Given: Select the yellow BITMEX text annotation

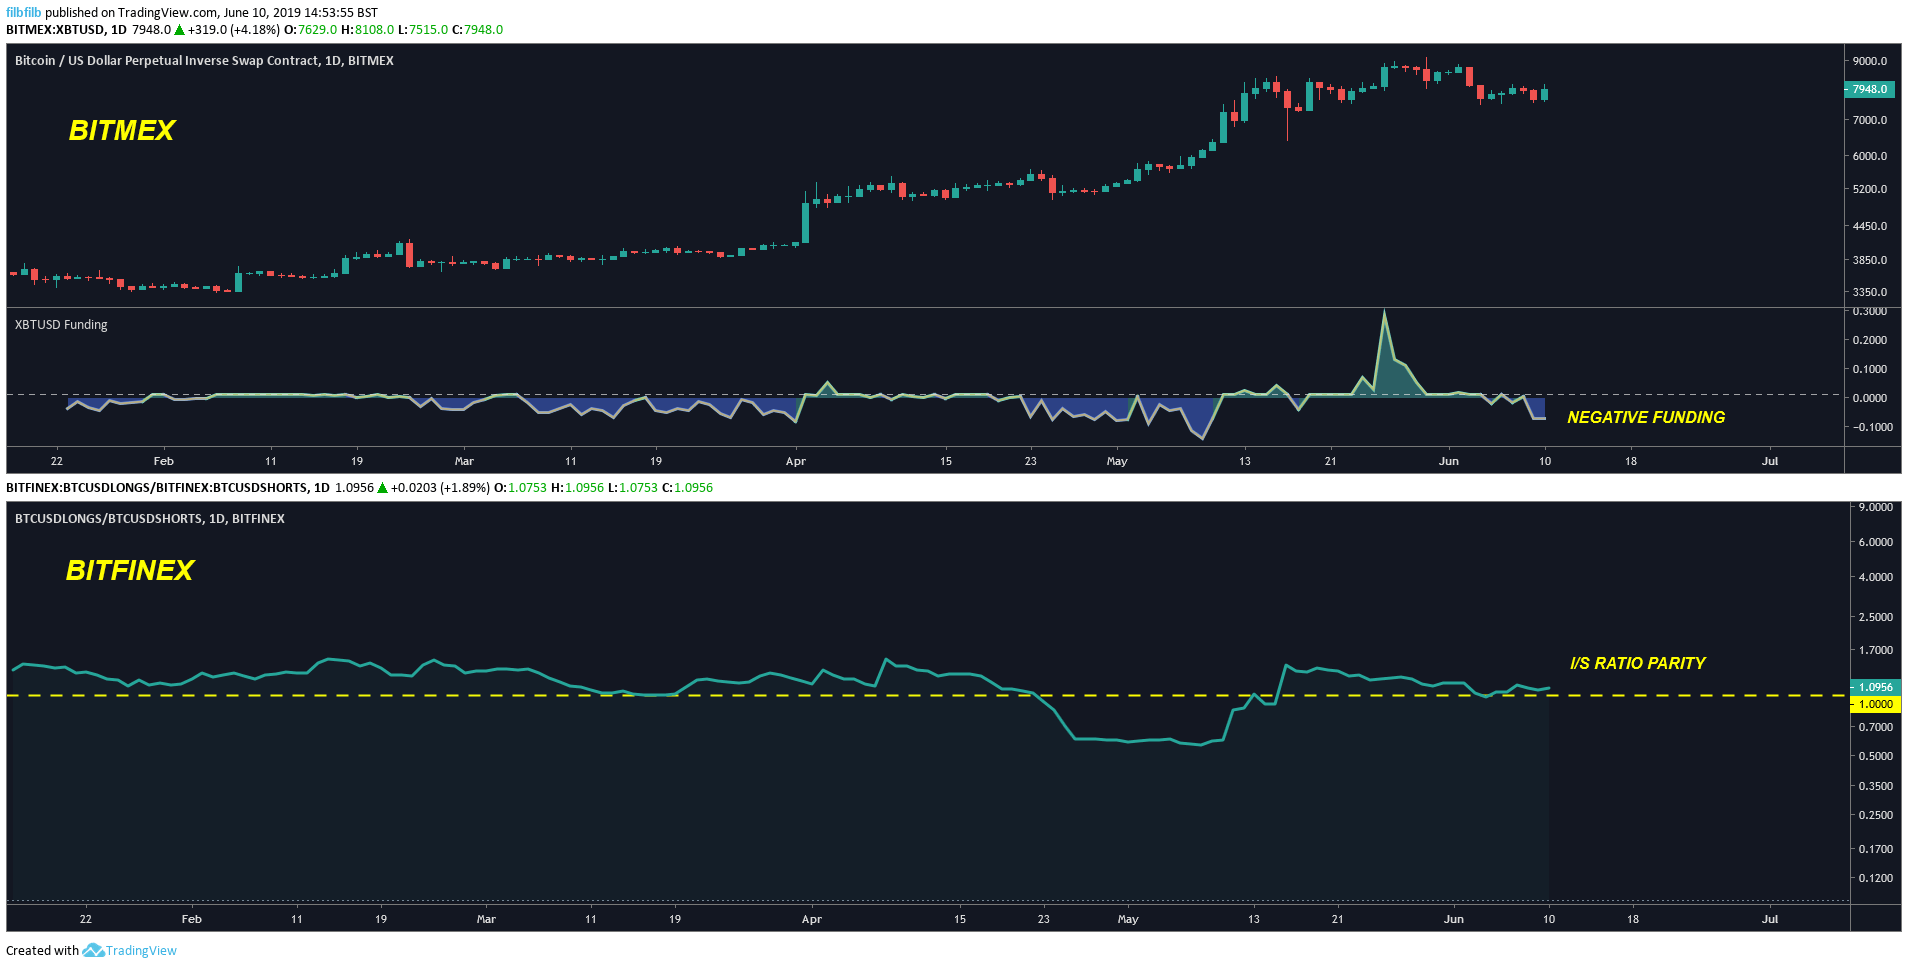Looking at the screenshot, I should tap(122, 131).
